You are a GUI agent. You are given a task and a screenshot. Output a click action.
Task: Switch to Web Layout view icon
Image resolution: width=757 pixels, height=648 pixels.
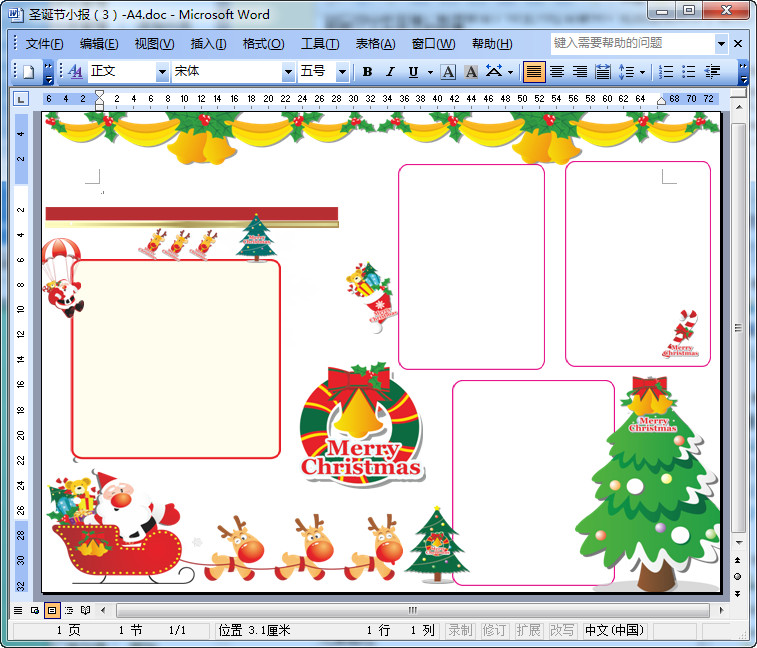pyautogui.click(x=35, y=610)
